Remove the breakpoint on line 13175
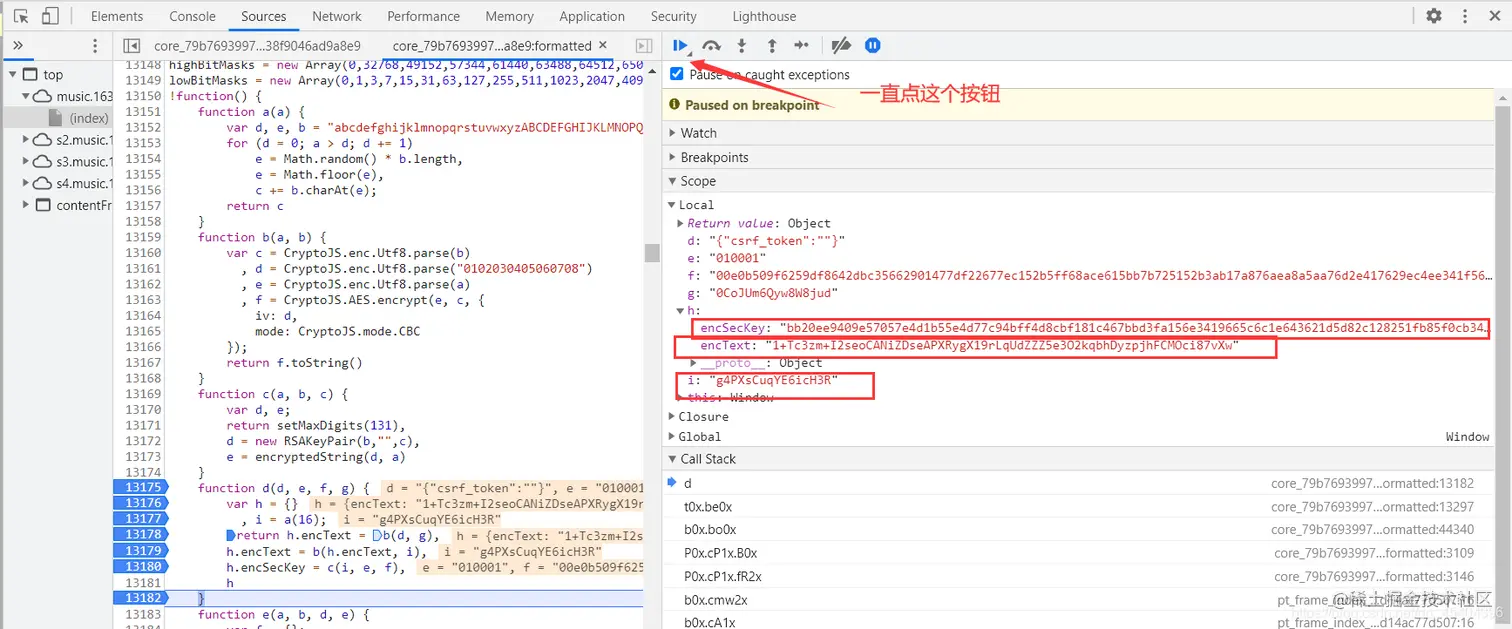Screen dimensions: 1512x629 [139, 488]
